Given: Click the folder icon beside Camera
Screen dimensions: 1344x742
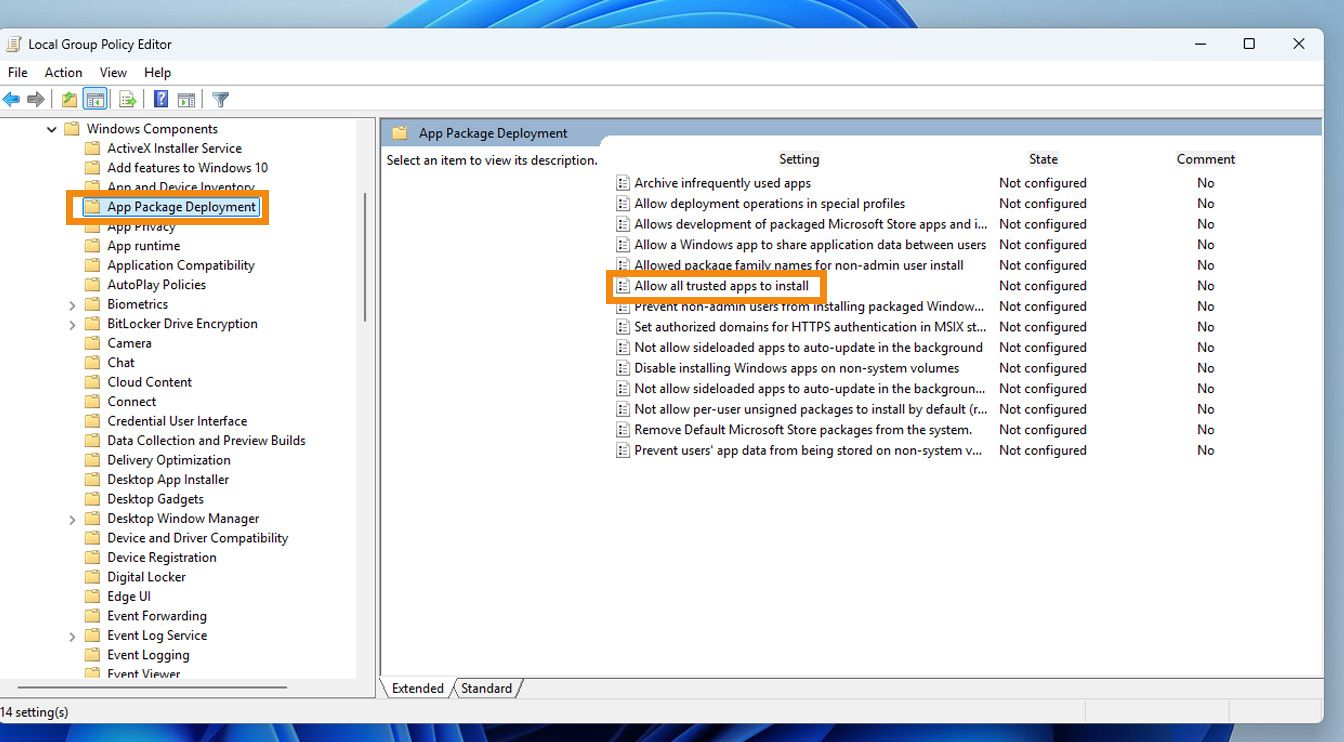Looking at the screenshot, I should click(92, 343).
